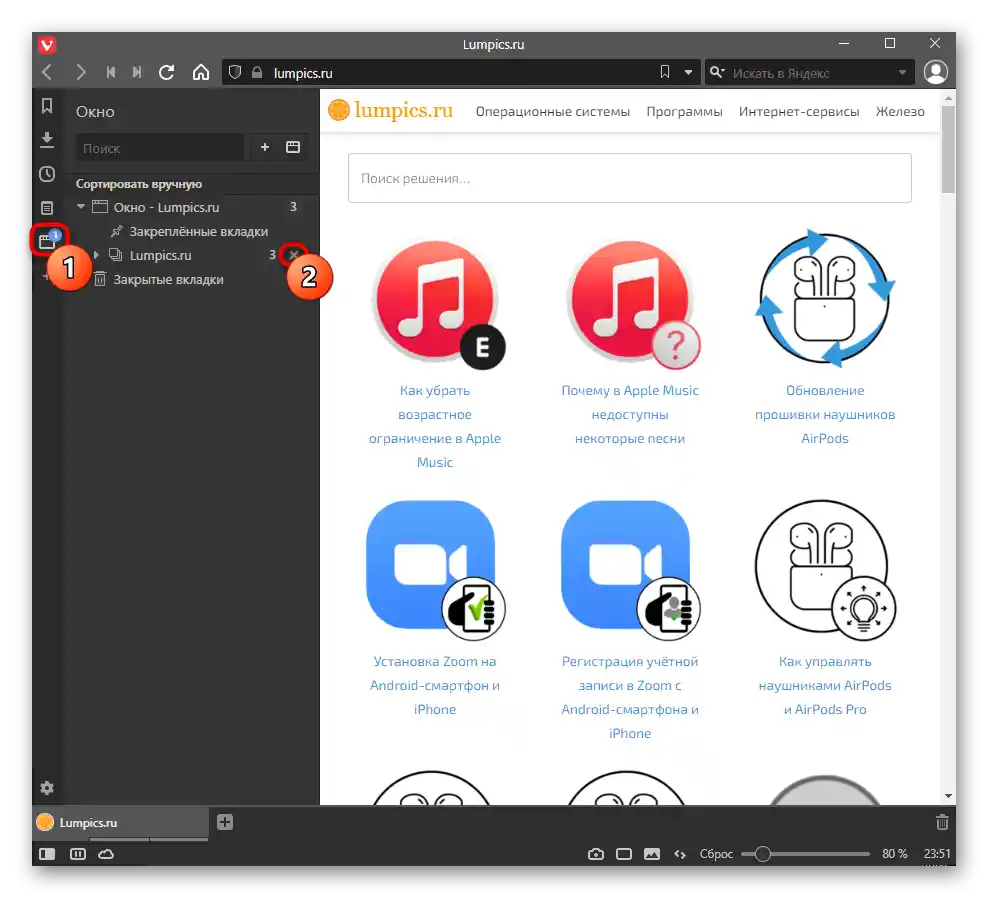Select the Lumpics.ru tab in tab bar

tap(121, 822)
